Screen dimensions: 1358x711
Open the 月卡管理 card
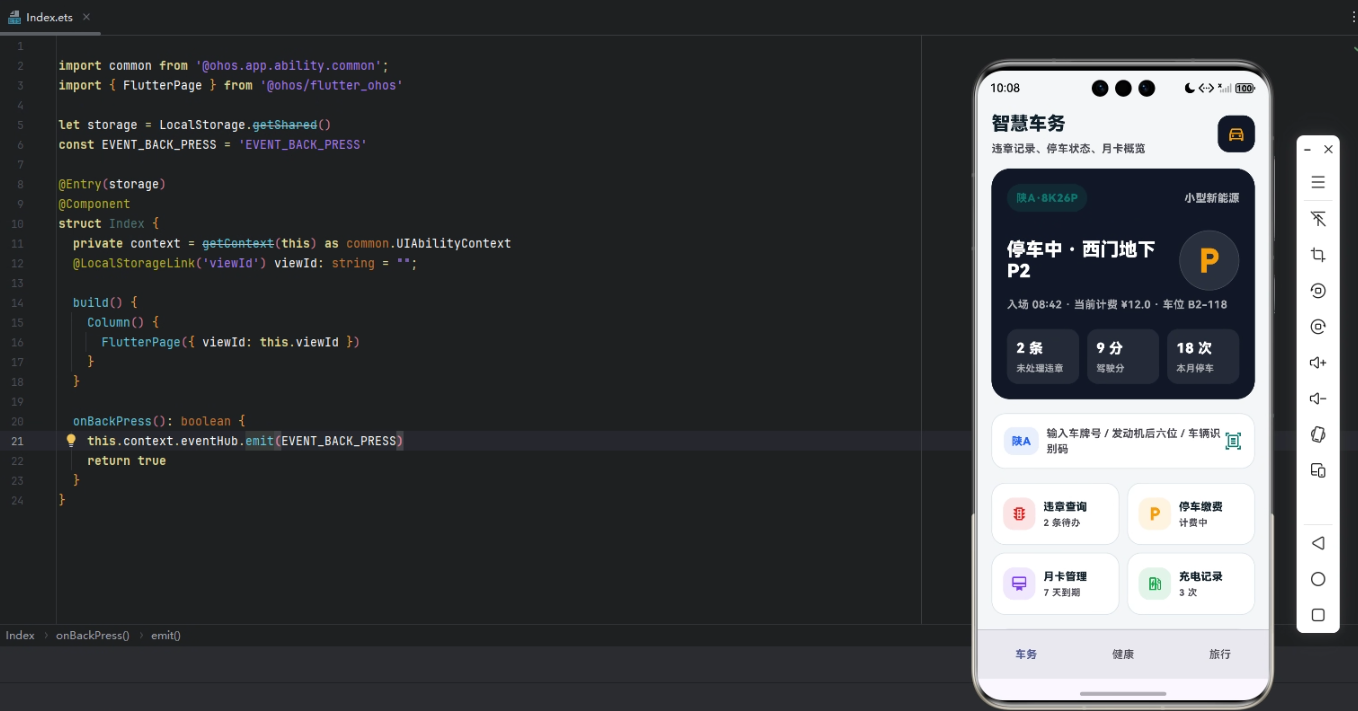(x=1055, y=583)
